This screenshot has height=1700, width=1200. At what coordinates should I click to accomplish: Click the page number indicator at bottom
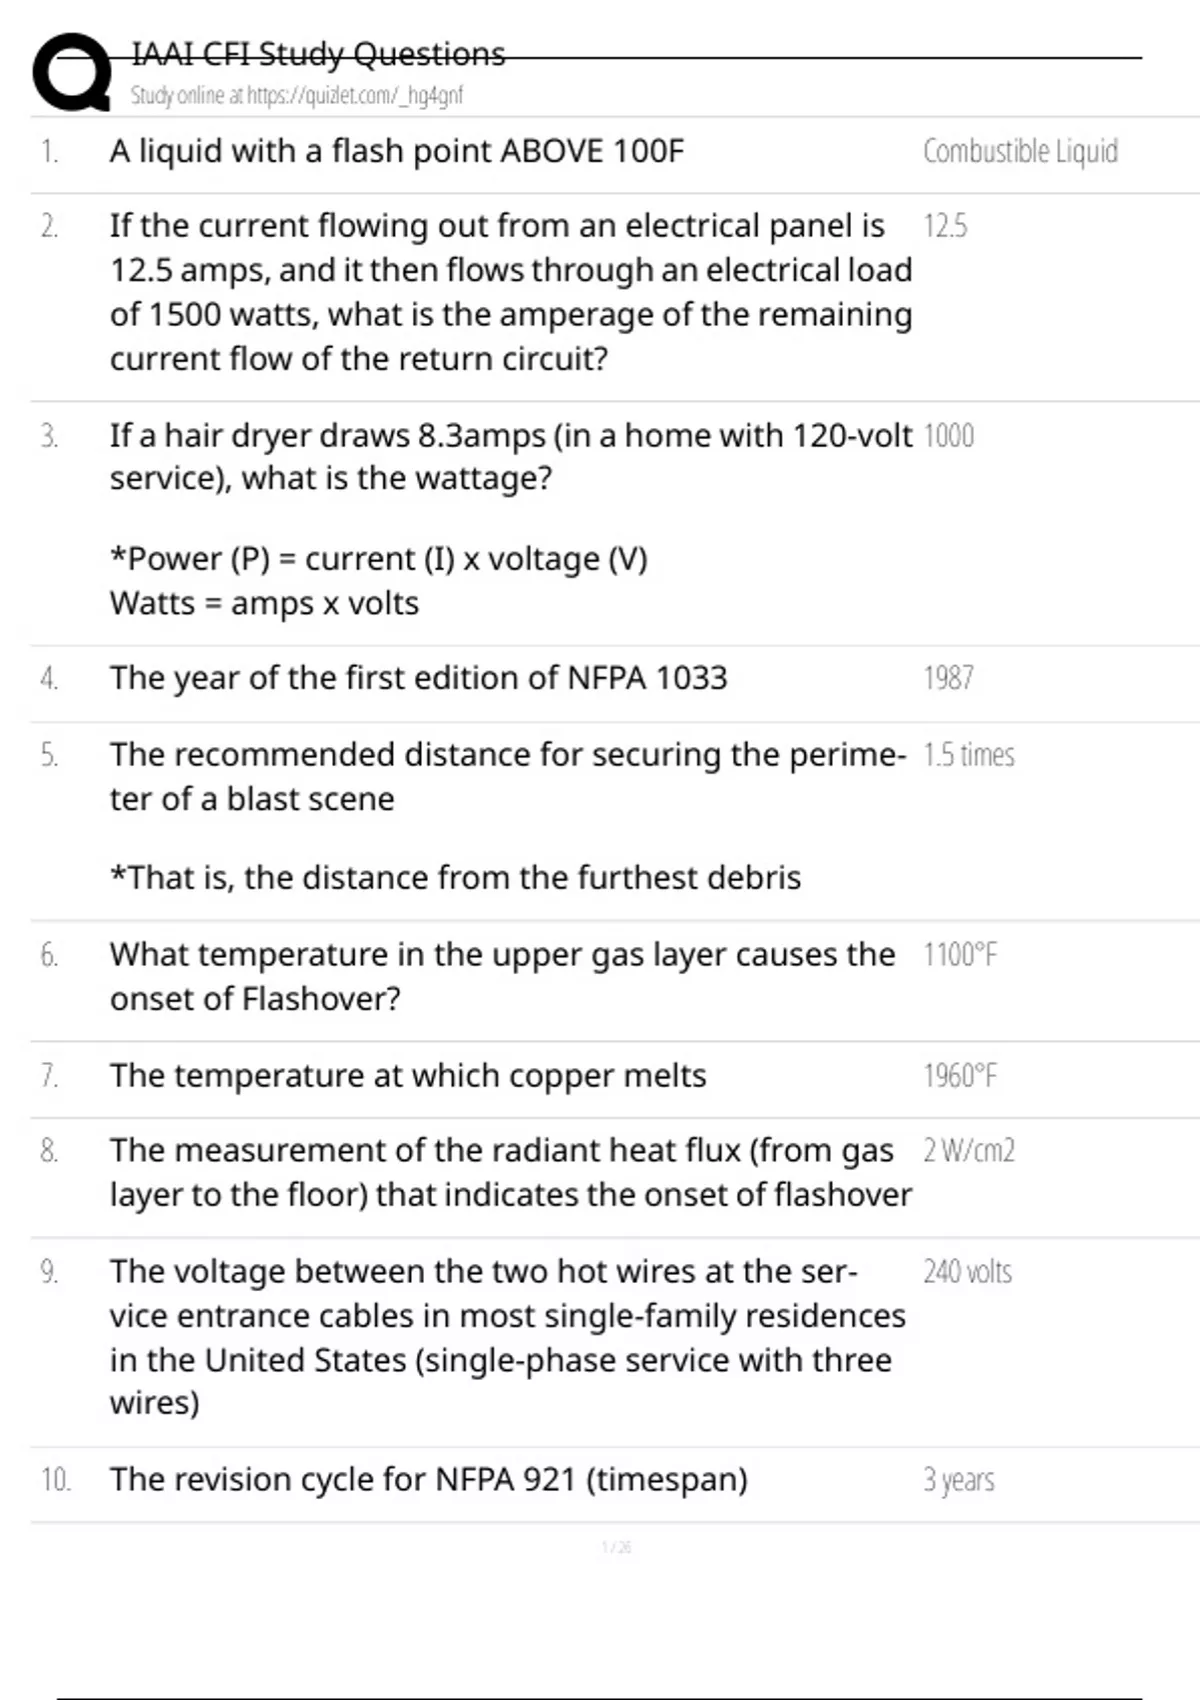[616, 1548]
